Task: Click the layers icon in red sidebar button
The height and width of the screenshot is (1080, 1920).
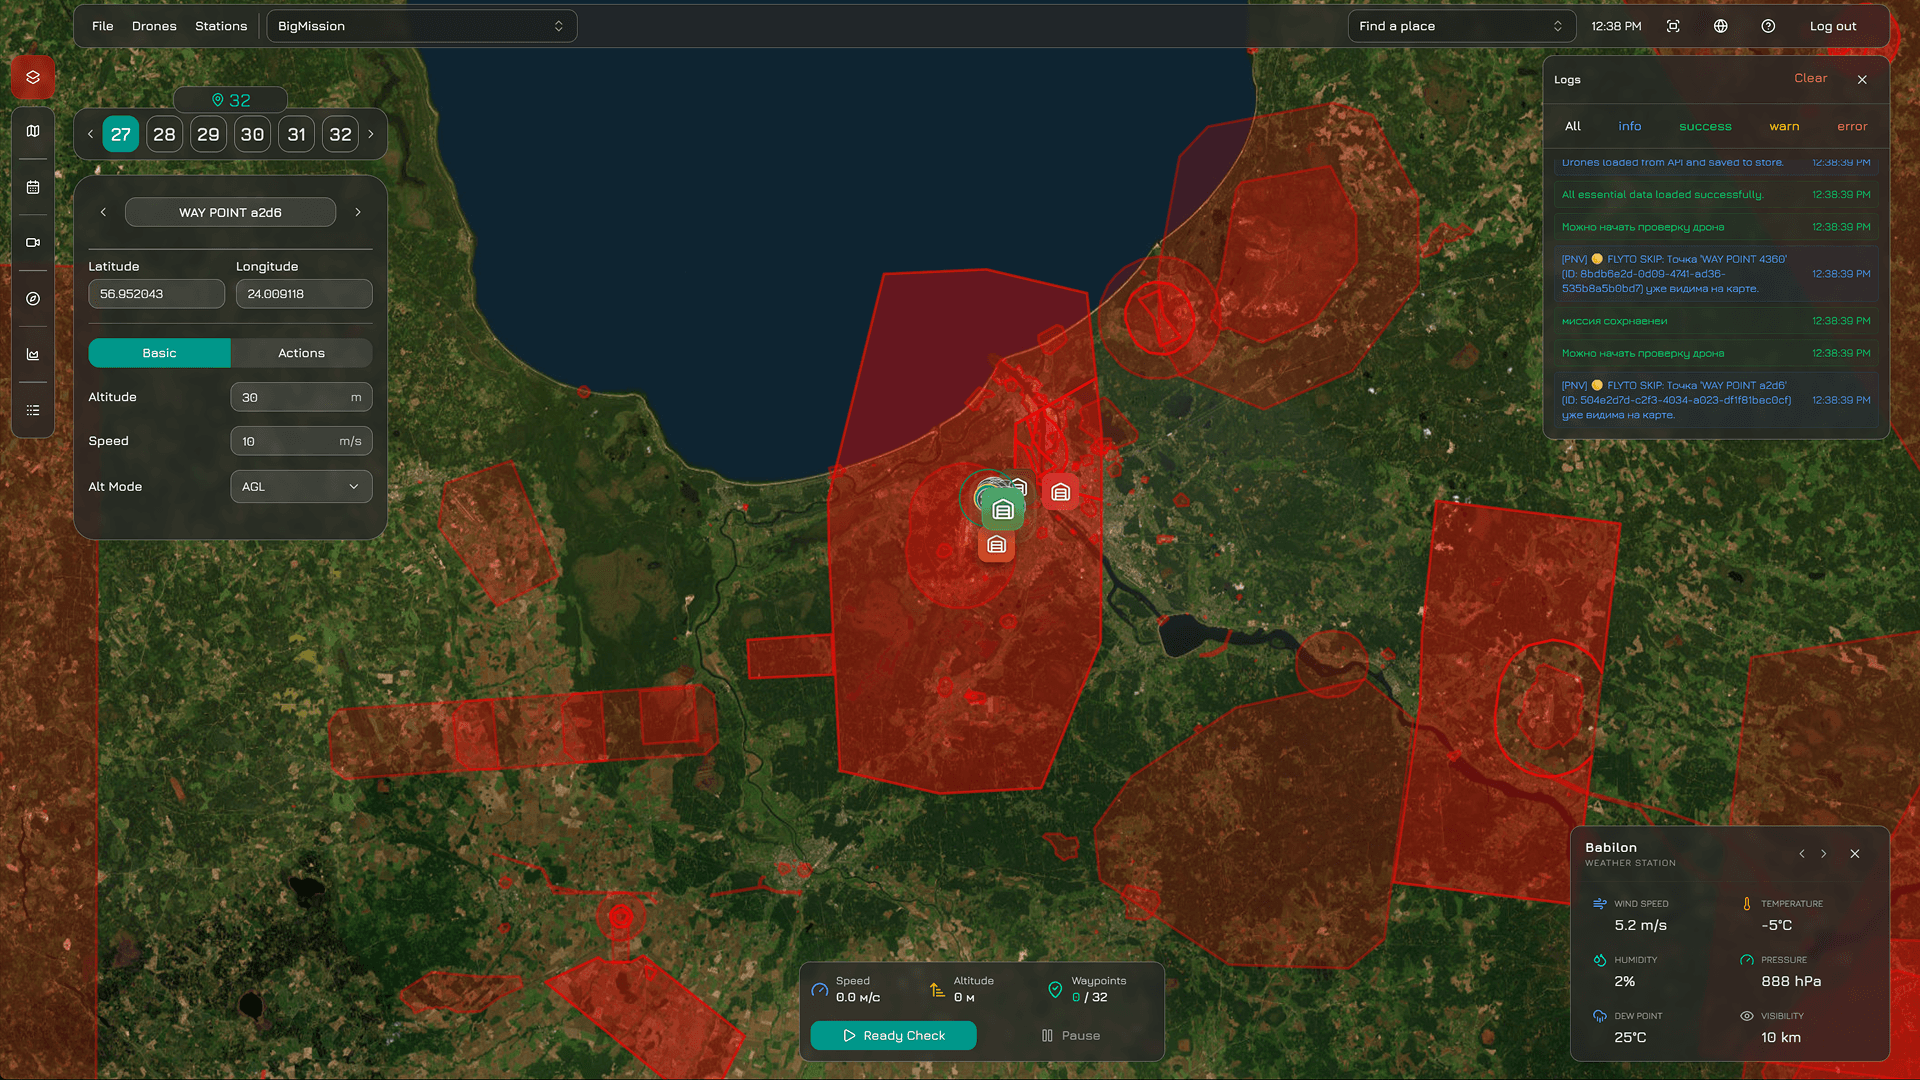Action: (33, 77)
